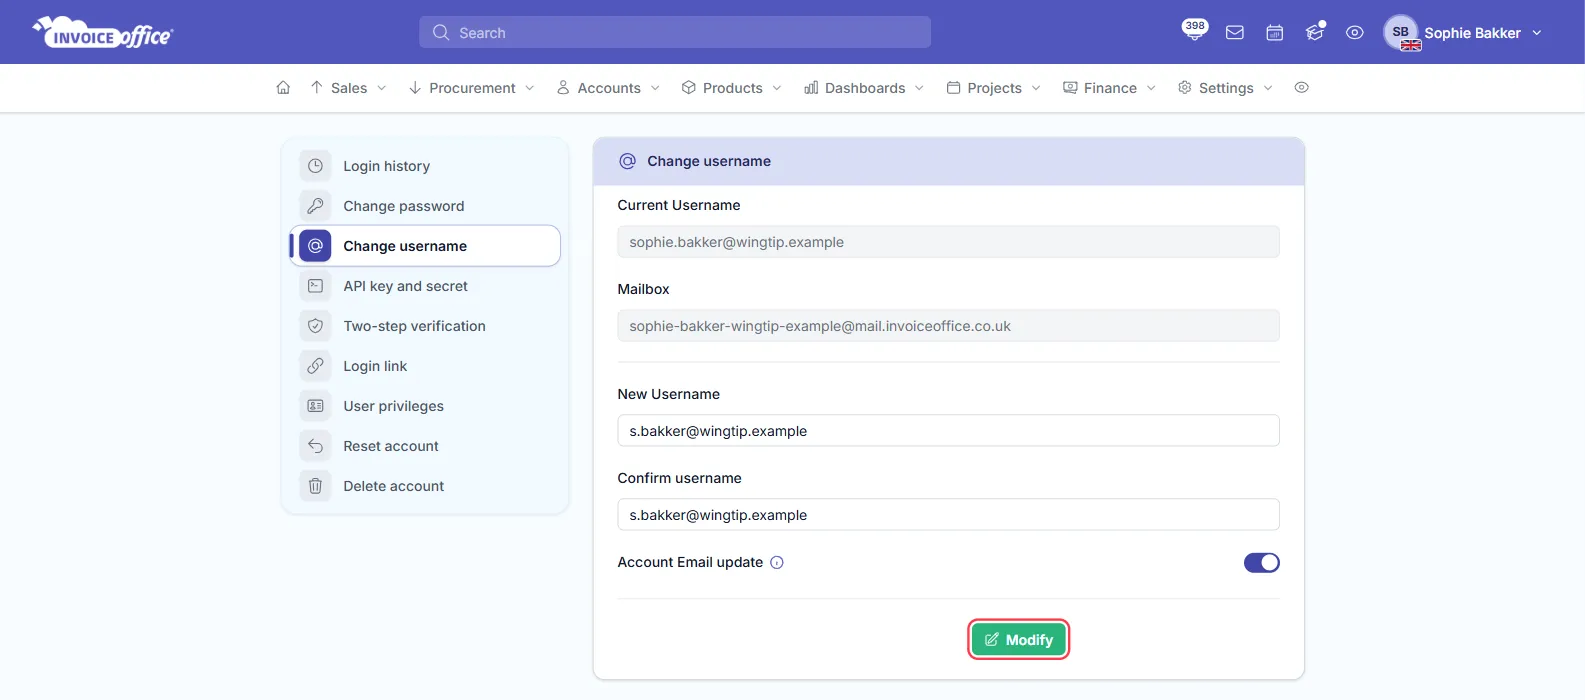This screenshot has width=1585, height=700.
Task: Click the Confirm username input field
Action: click(948, 515)
